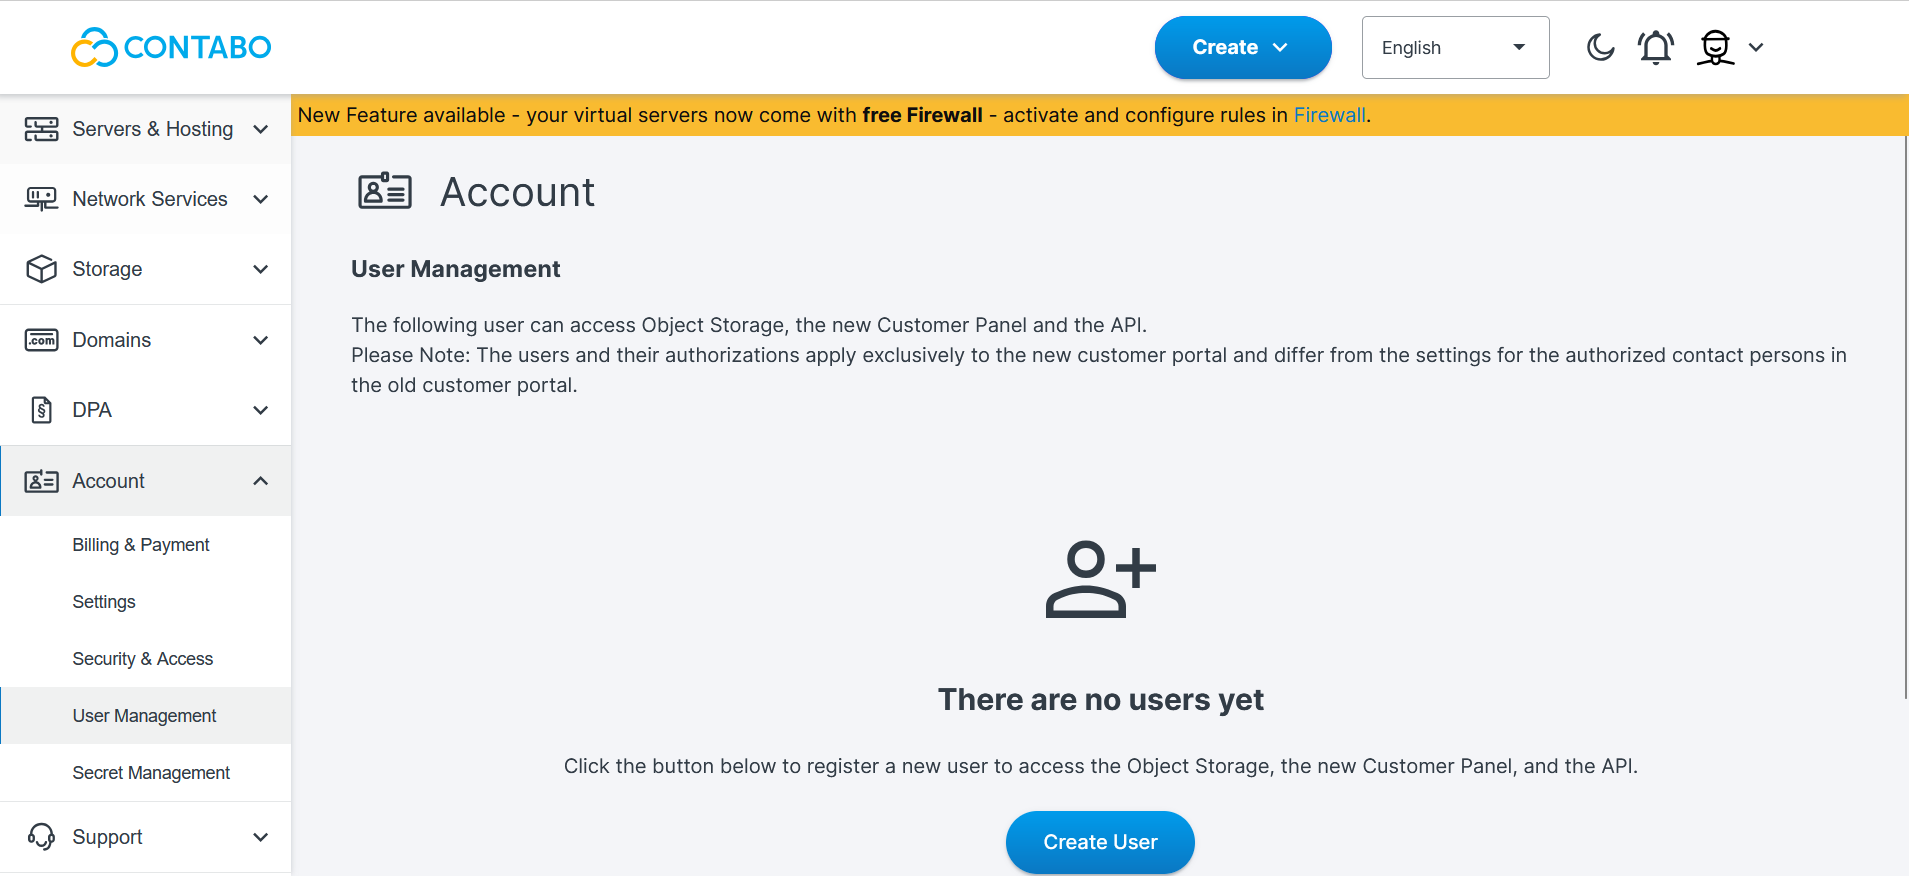Click the Servers & Hosting server icon
1909x876 pixels.
41,129
